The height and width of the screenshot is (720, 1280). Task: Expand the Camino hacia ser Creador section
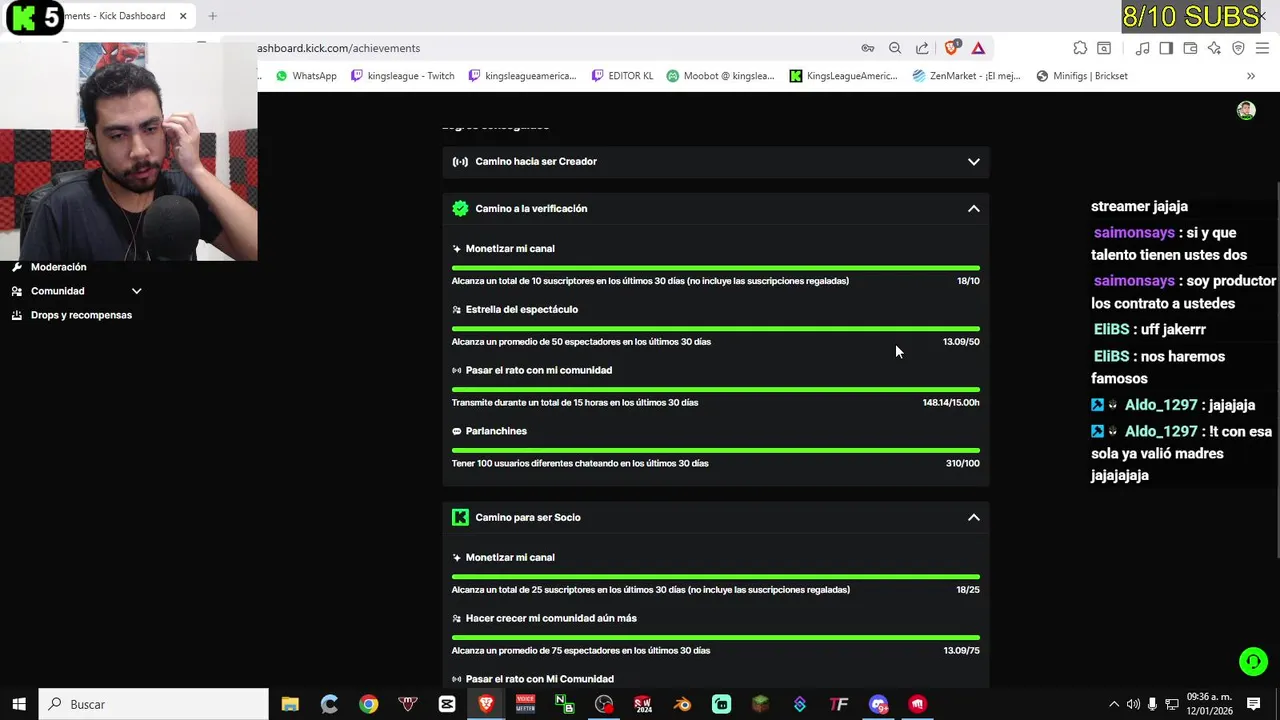[973, 162]
